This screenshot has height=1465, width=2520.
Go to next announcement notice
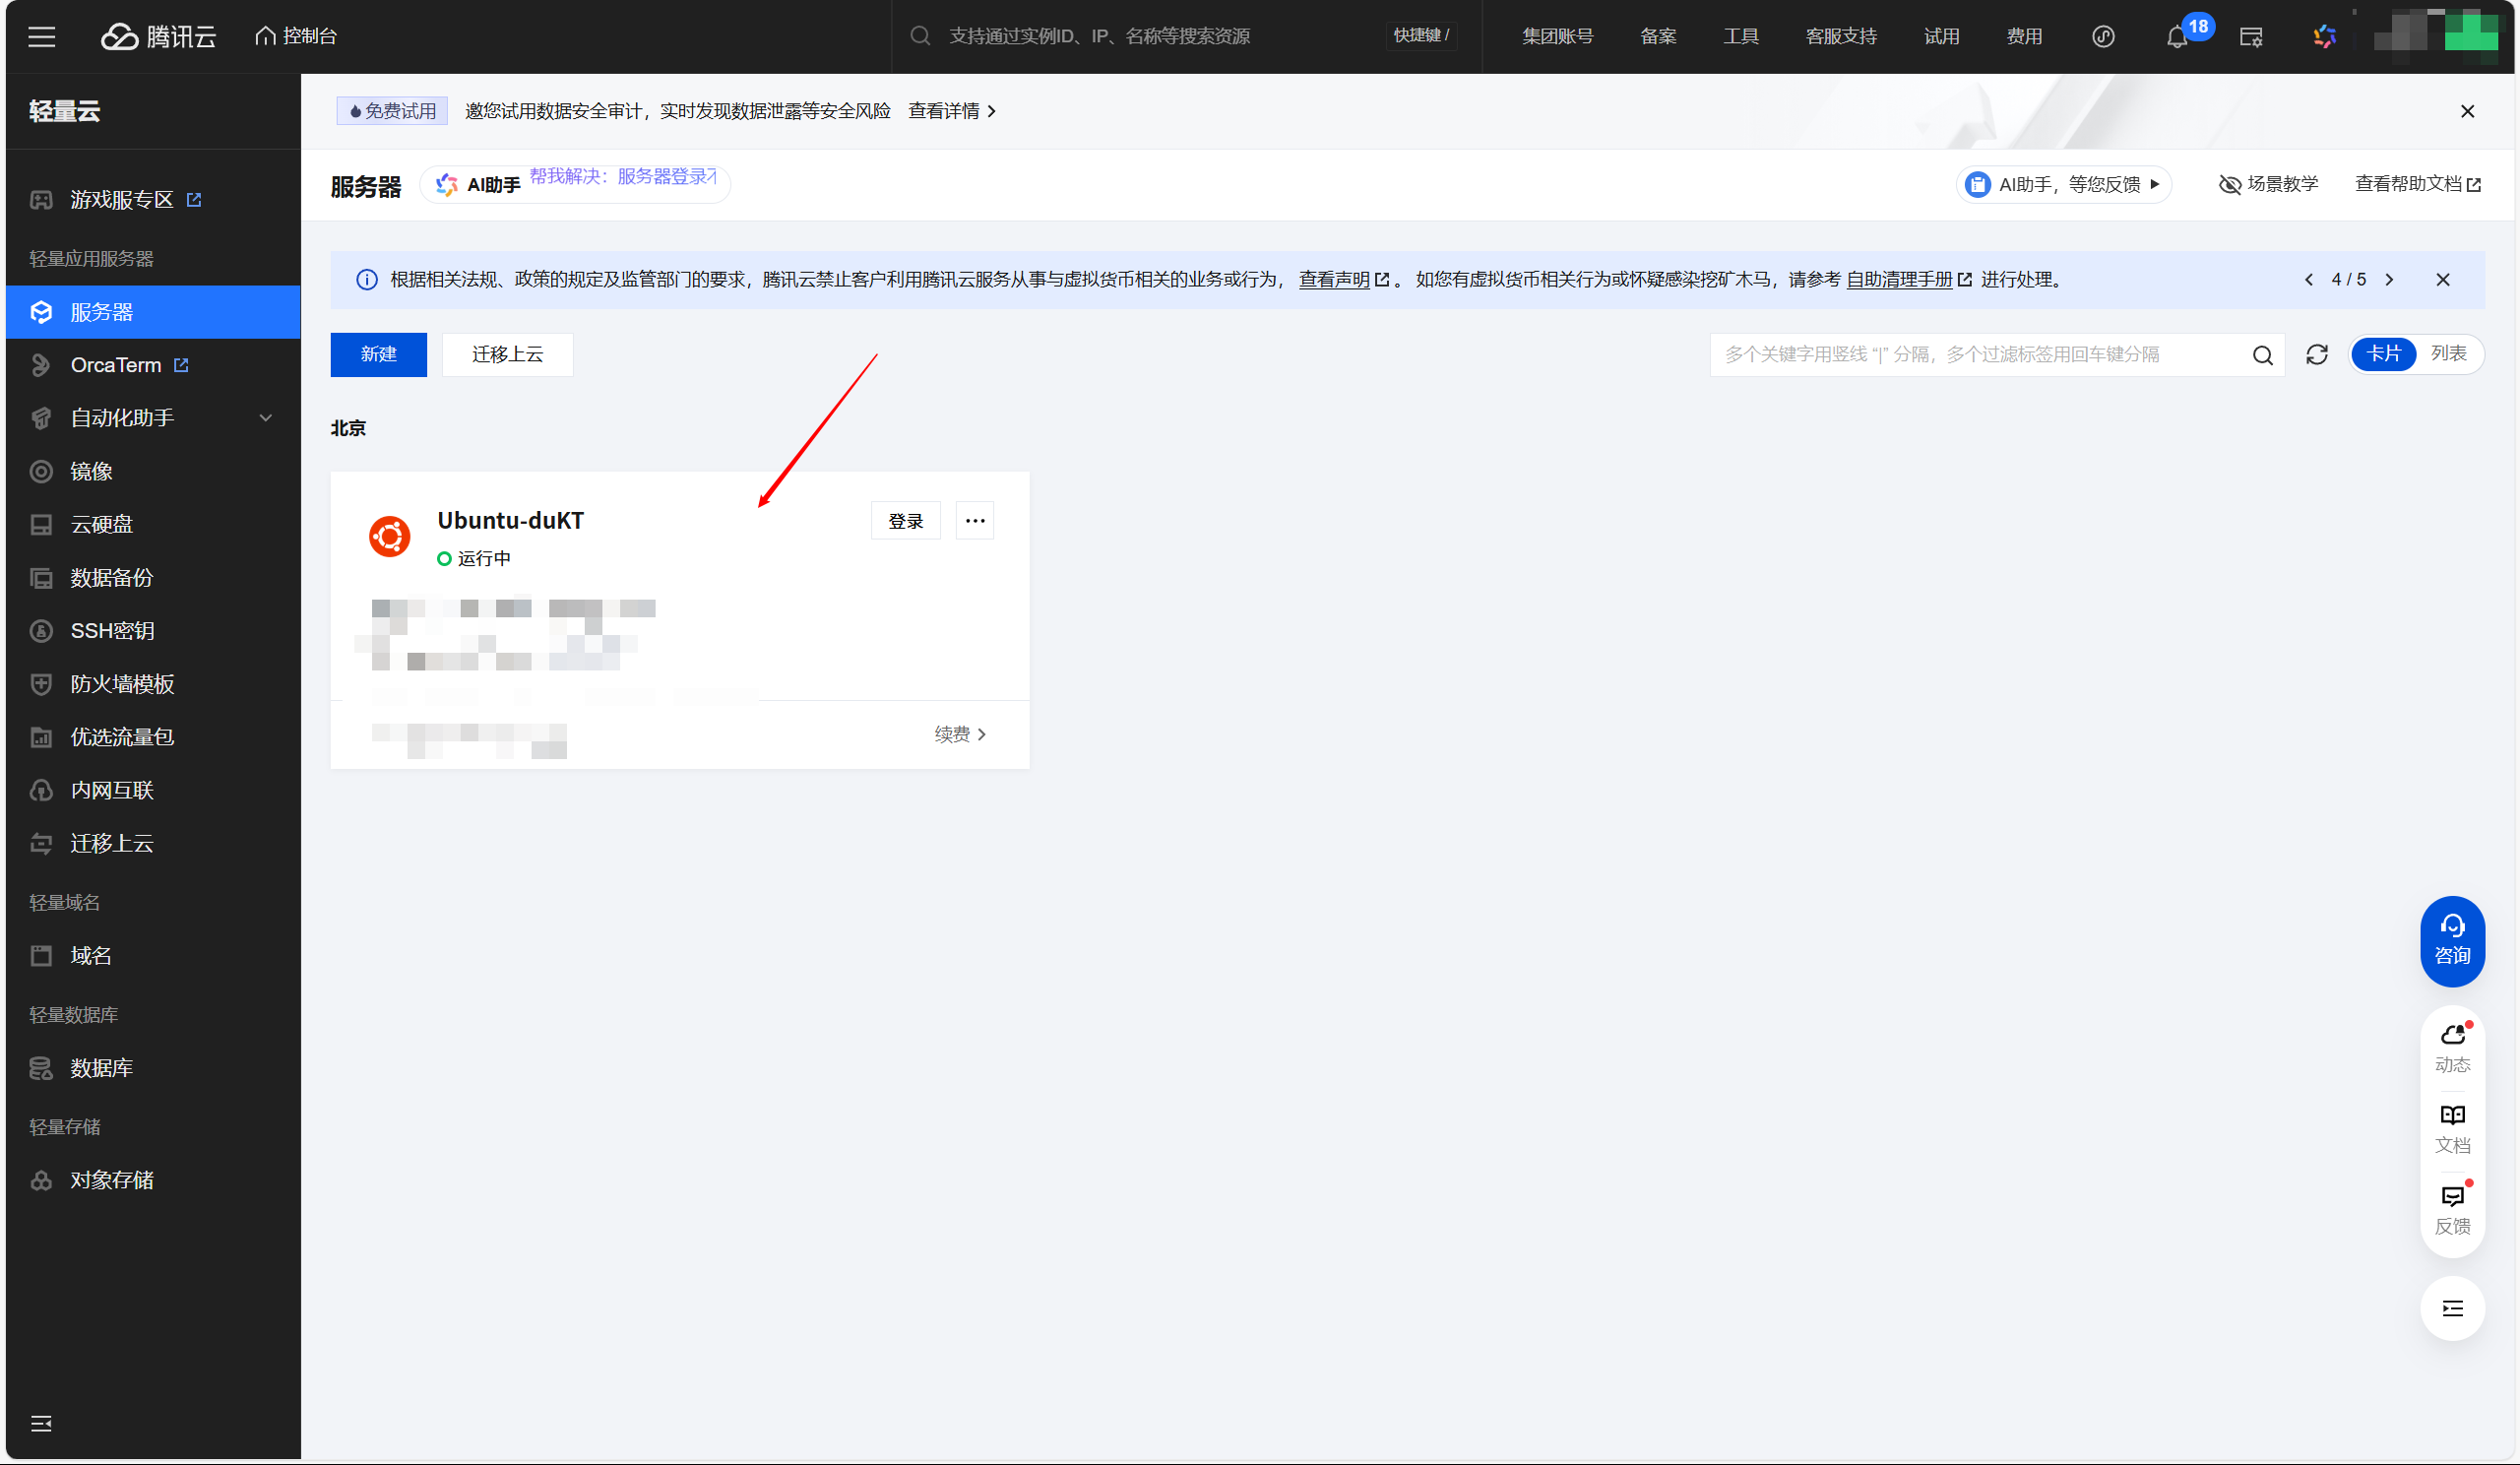(2389, 280)
